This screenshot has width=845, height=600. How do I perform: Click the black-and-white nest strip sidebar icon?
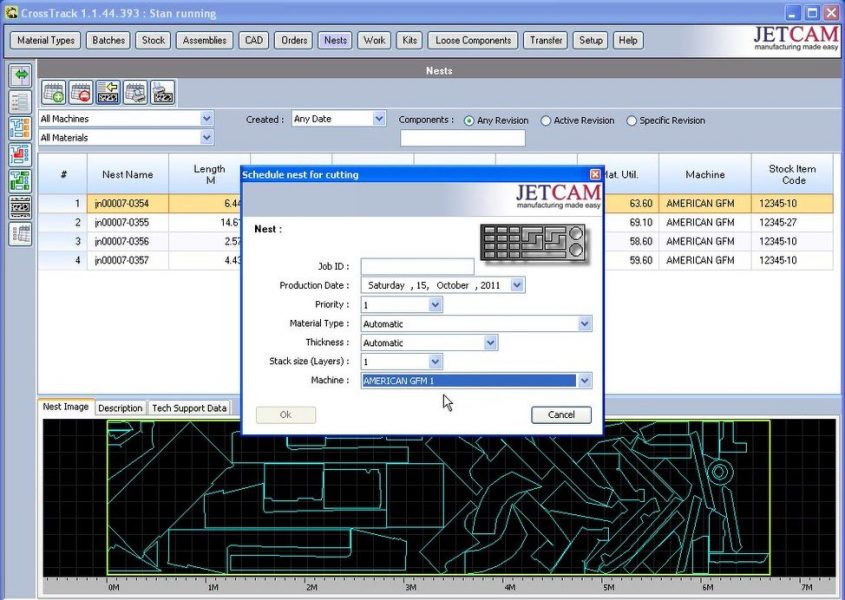(x=20, y=208)
